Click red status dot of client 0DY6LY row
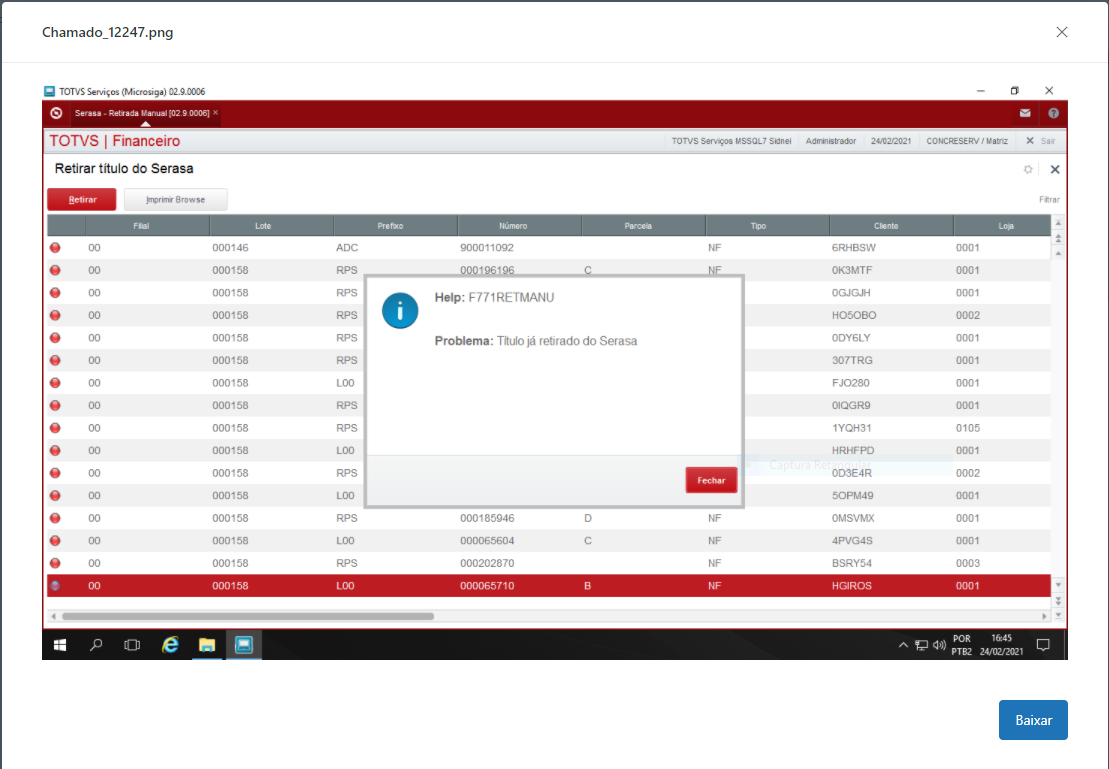The height and width of the screenshot is (769, 1109). pyautogui.click(x=55, y=338)
